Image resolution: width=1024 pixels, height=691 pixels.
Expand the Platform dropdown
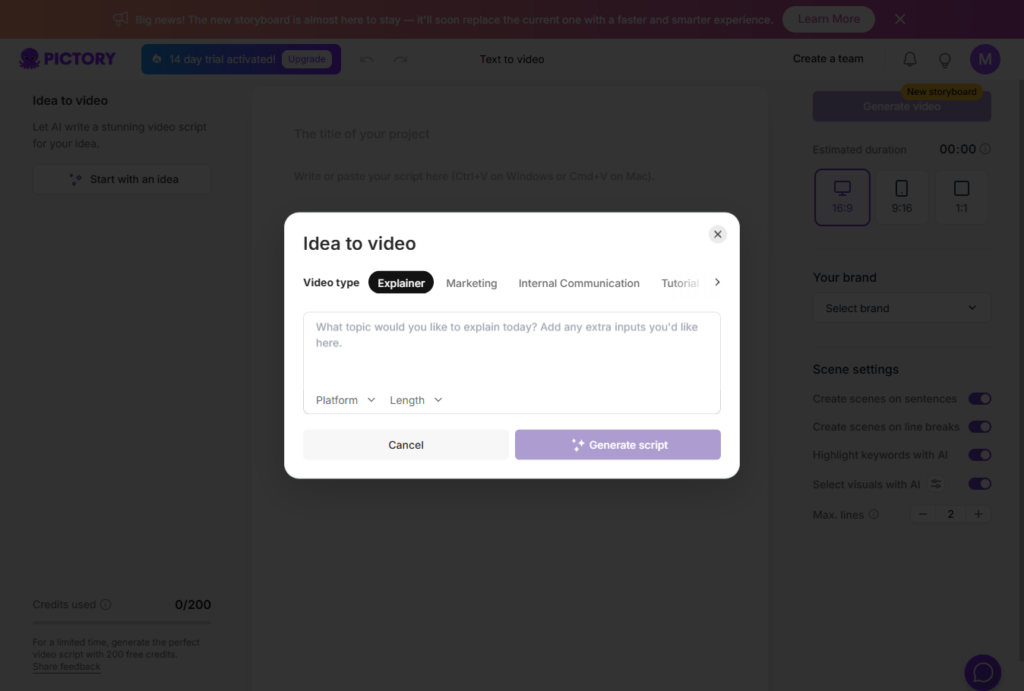coord(346,400)
